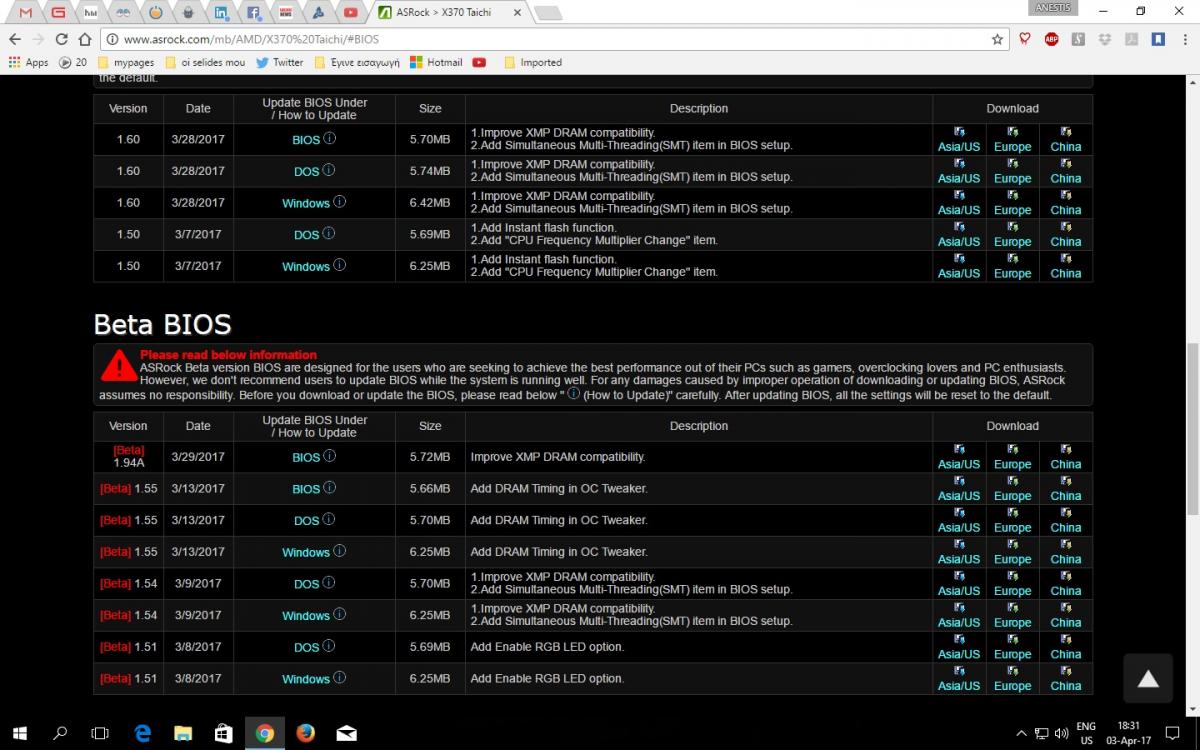The image size is (1200, 750).
Task: Click DOS update method for Beta 1.51
Action: click(306, 647)
